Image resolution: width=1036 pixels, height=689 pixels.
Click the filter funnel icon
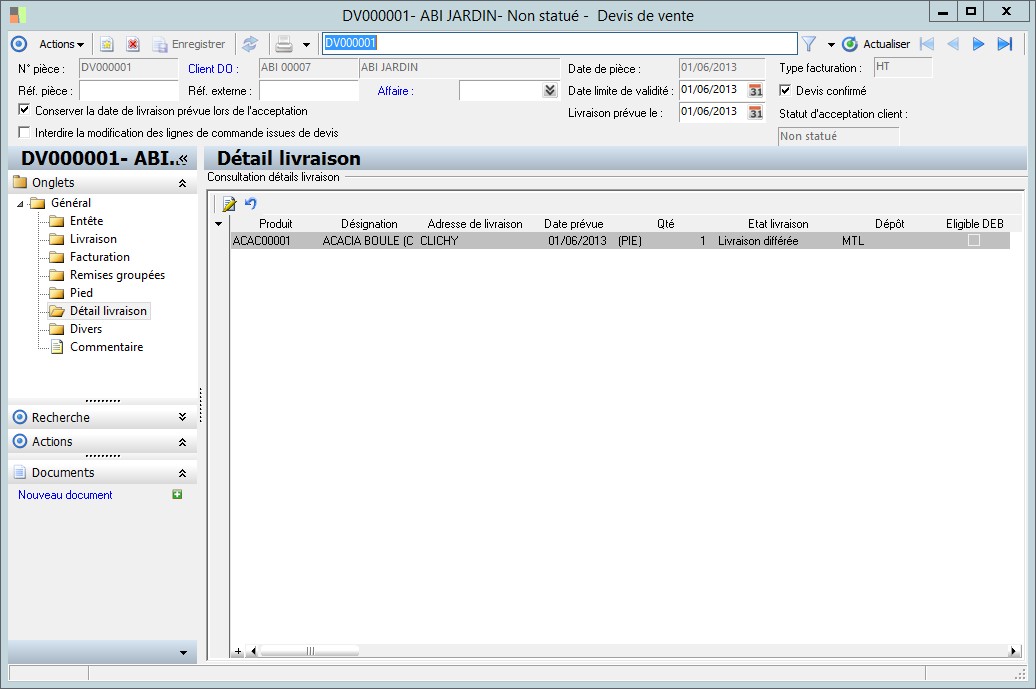[x=810, y=44]
